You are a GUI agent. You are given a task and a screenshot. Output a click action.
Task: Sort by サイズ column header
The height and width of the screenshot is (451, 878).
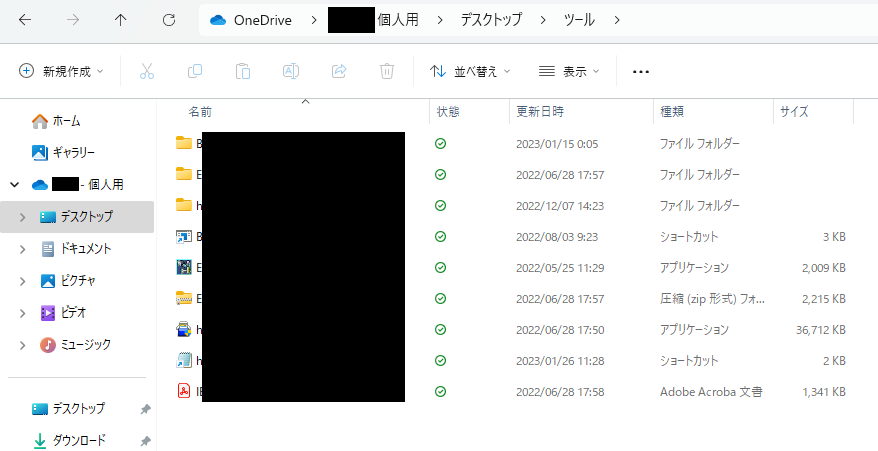point(794,112)
